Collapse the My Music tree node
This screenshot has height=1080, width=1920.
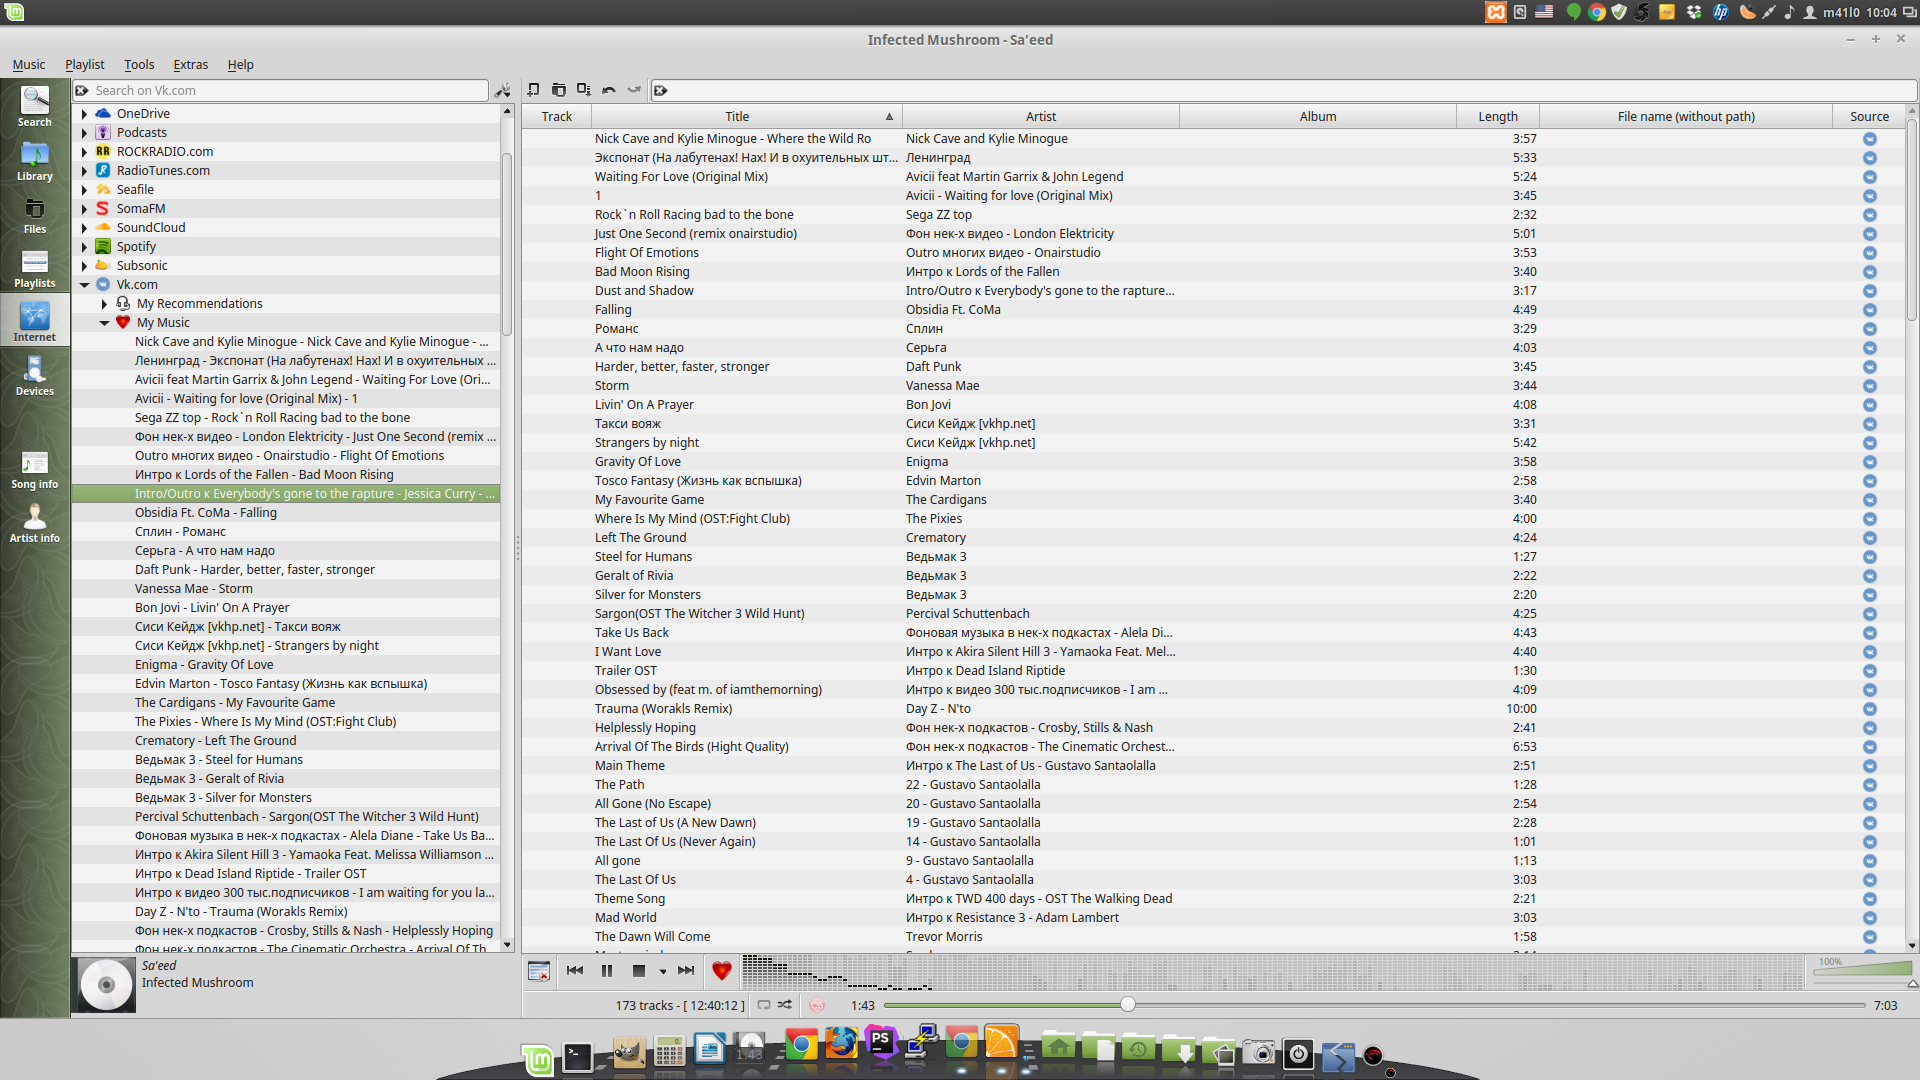104,323
